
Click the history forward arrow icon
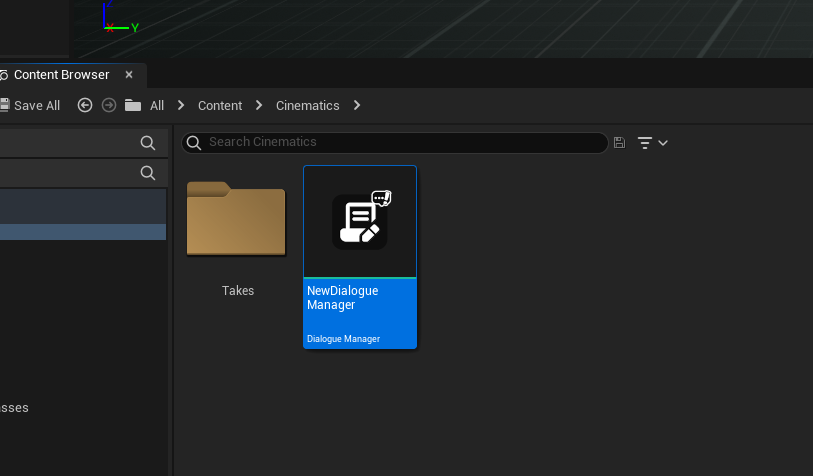(109, 105)
